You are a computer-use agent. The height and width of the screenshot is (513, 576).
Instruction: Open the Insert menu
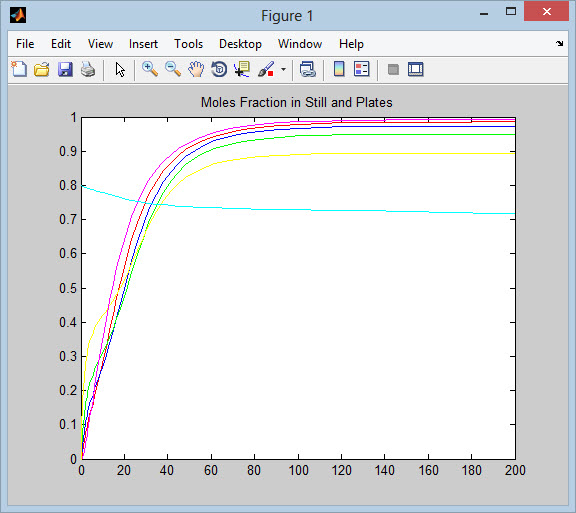point(143,44)
